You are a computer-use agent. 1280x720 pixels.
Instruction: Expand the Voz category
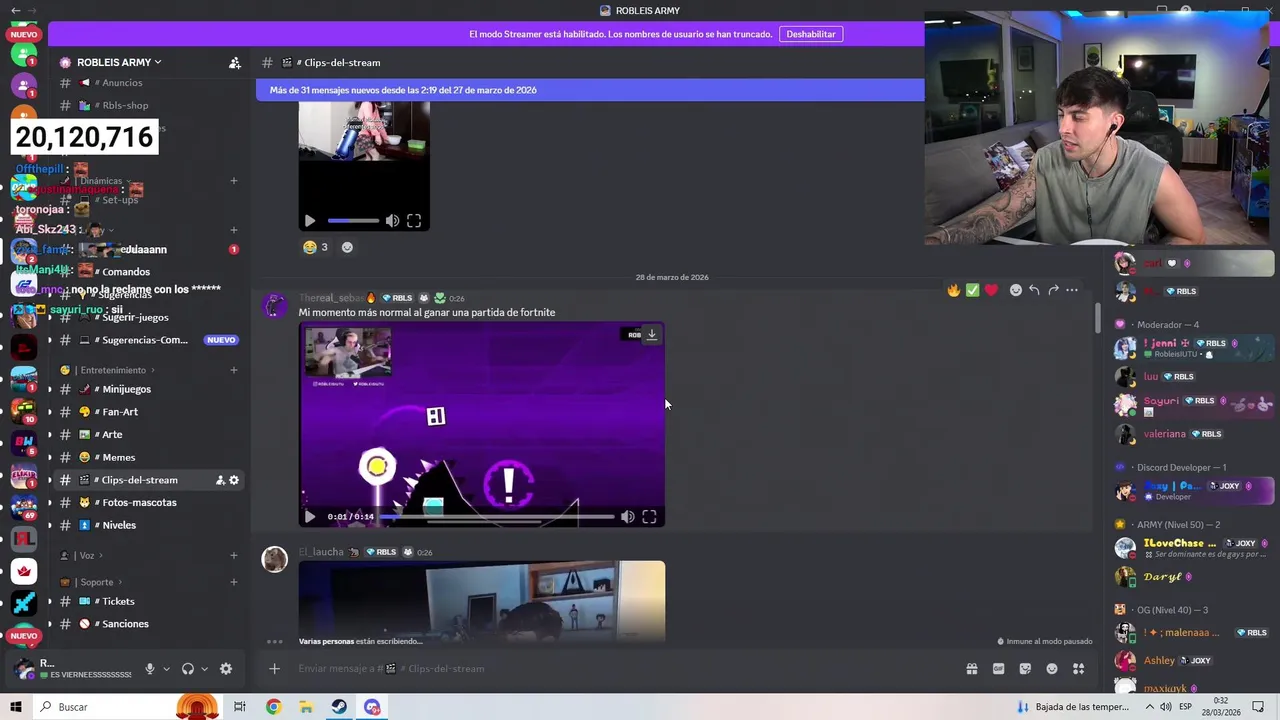point(87,556)
